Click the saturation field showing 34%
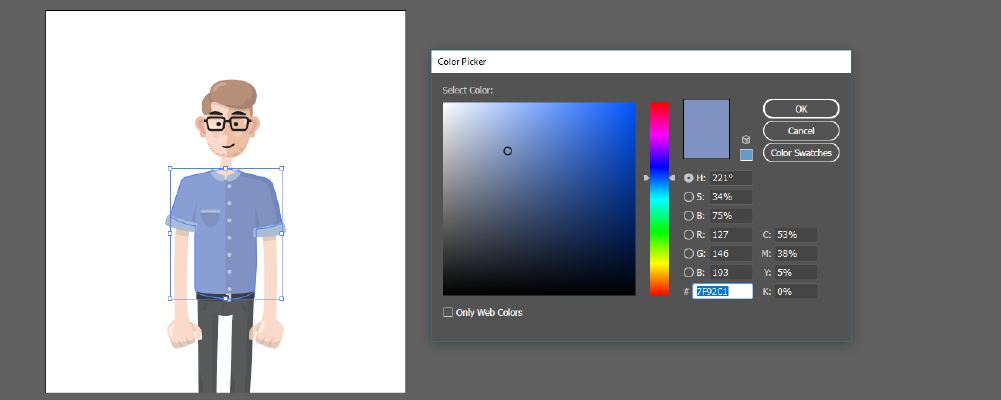Viewport: 1001px width, 400px height. tap(730, 196)
